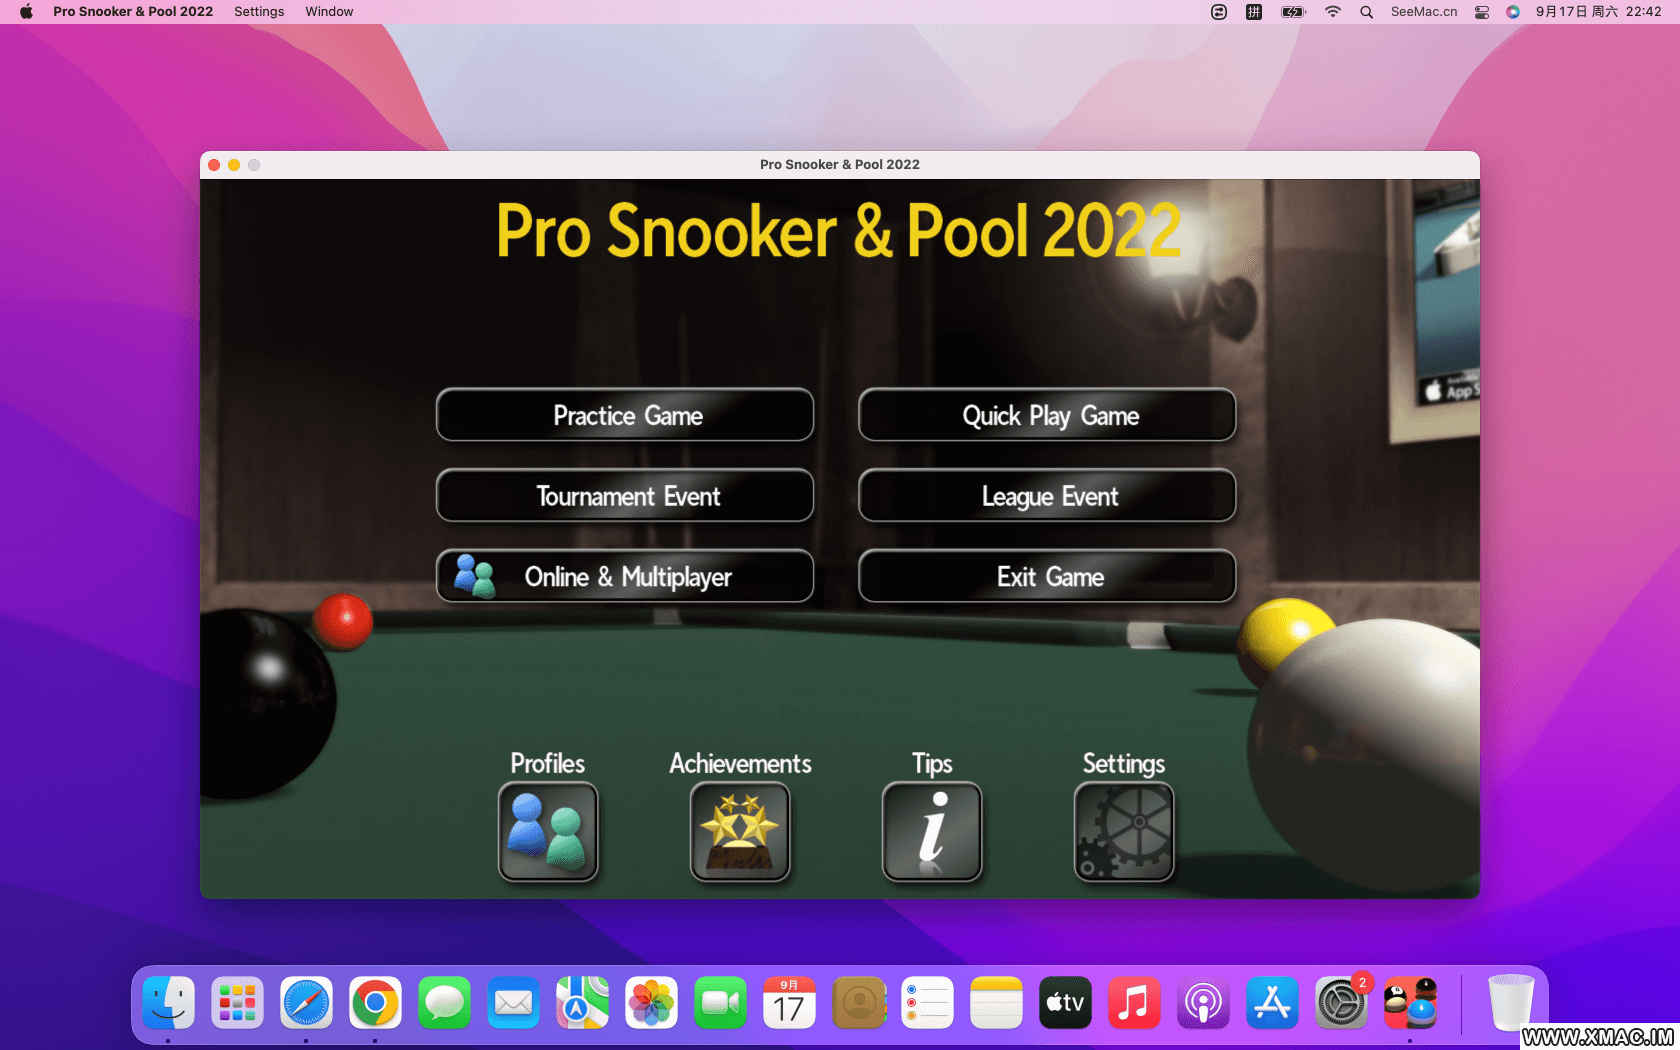
Task: Click the Siri icon in menu bar
Action: coord(1513,12)
